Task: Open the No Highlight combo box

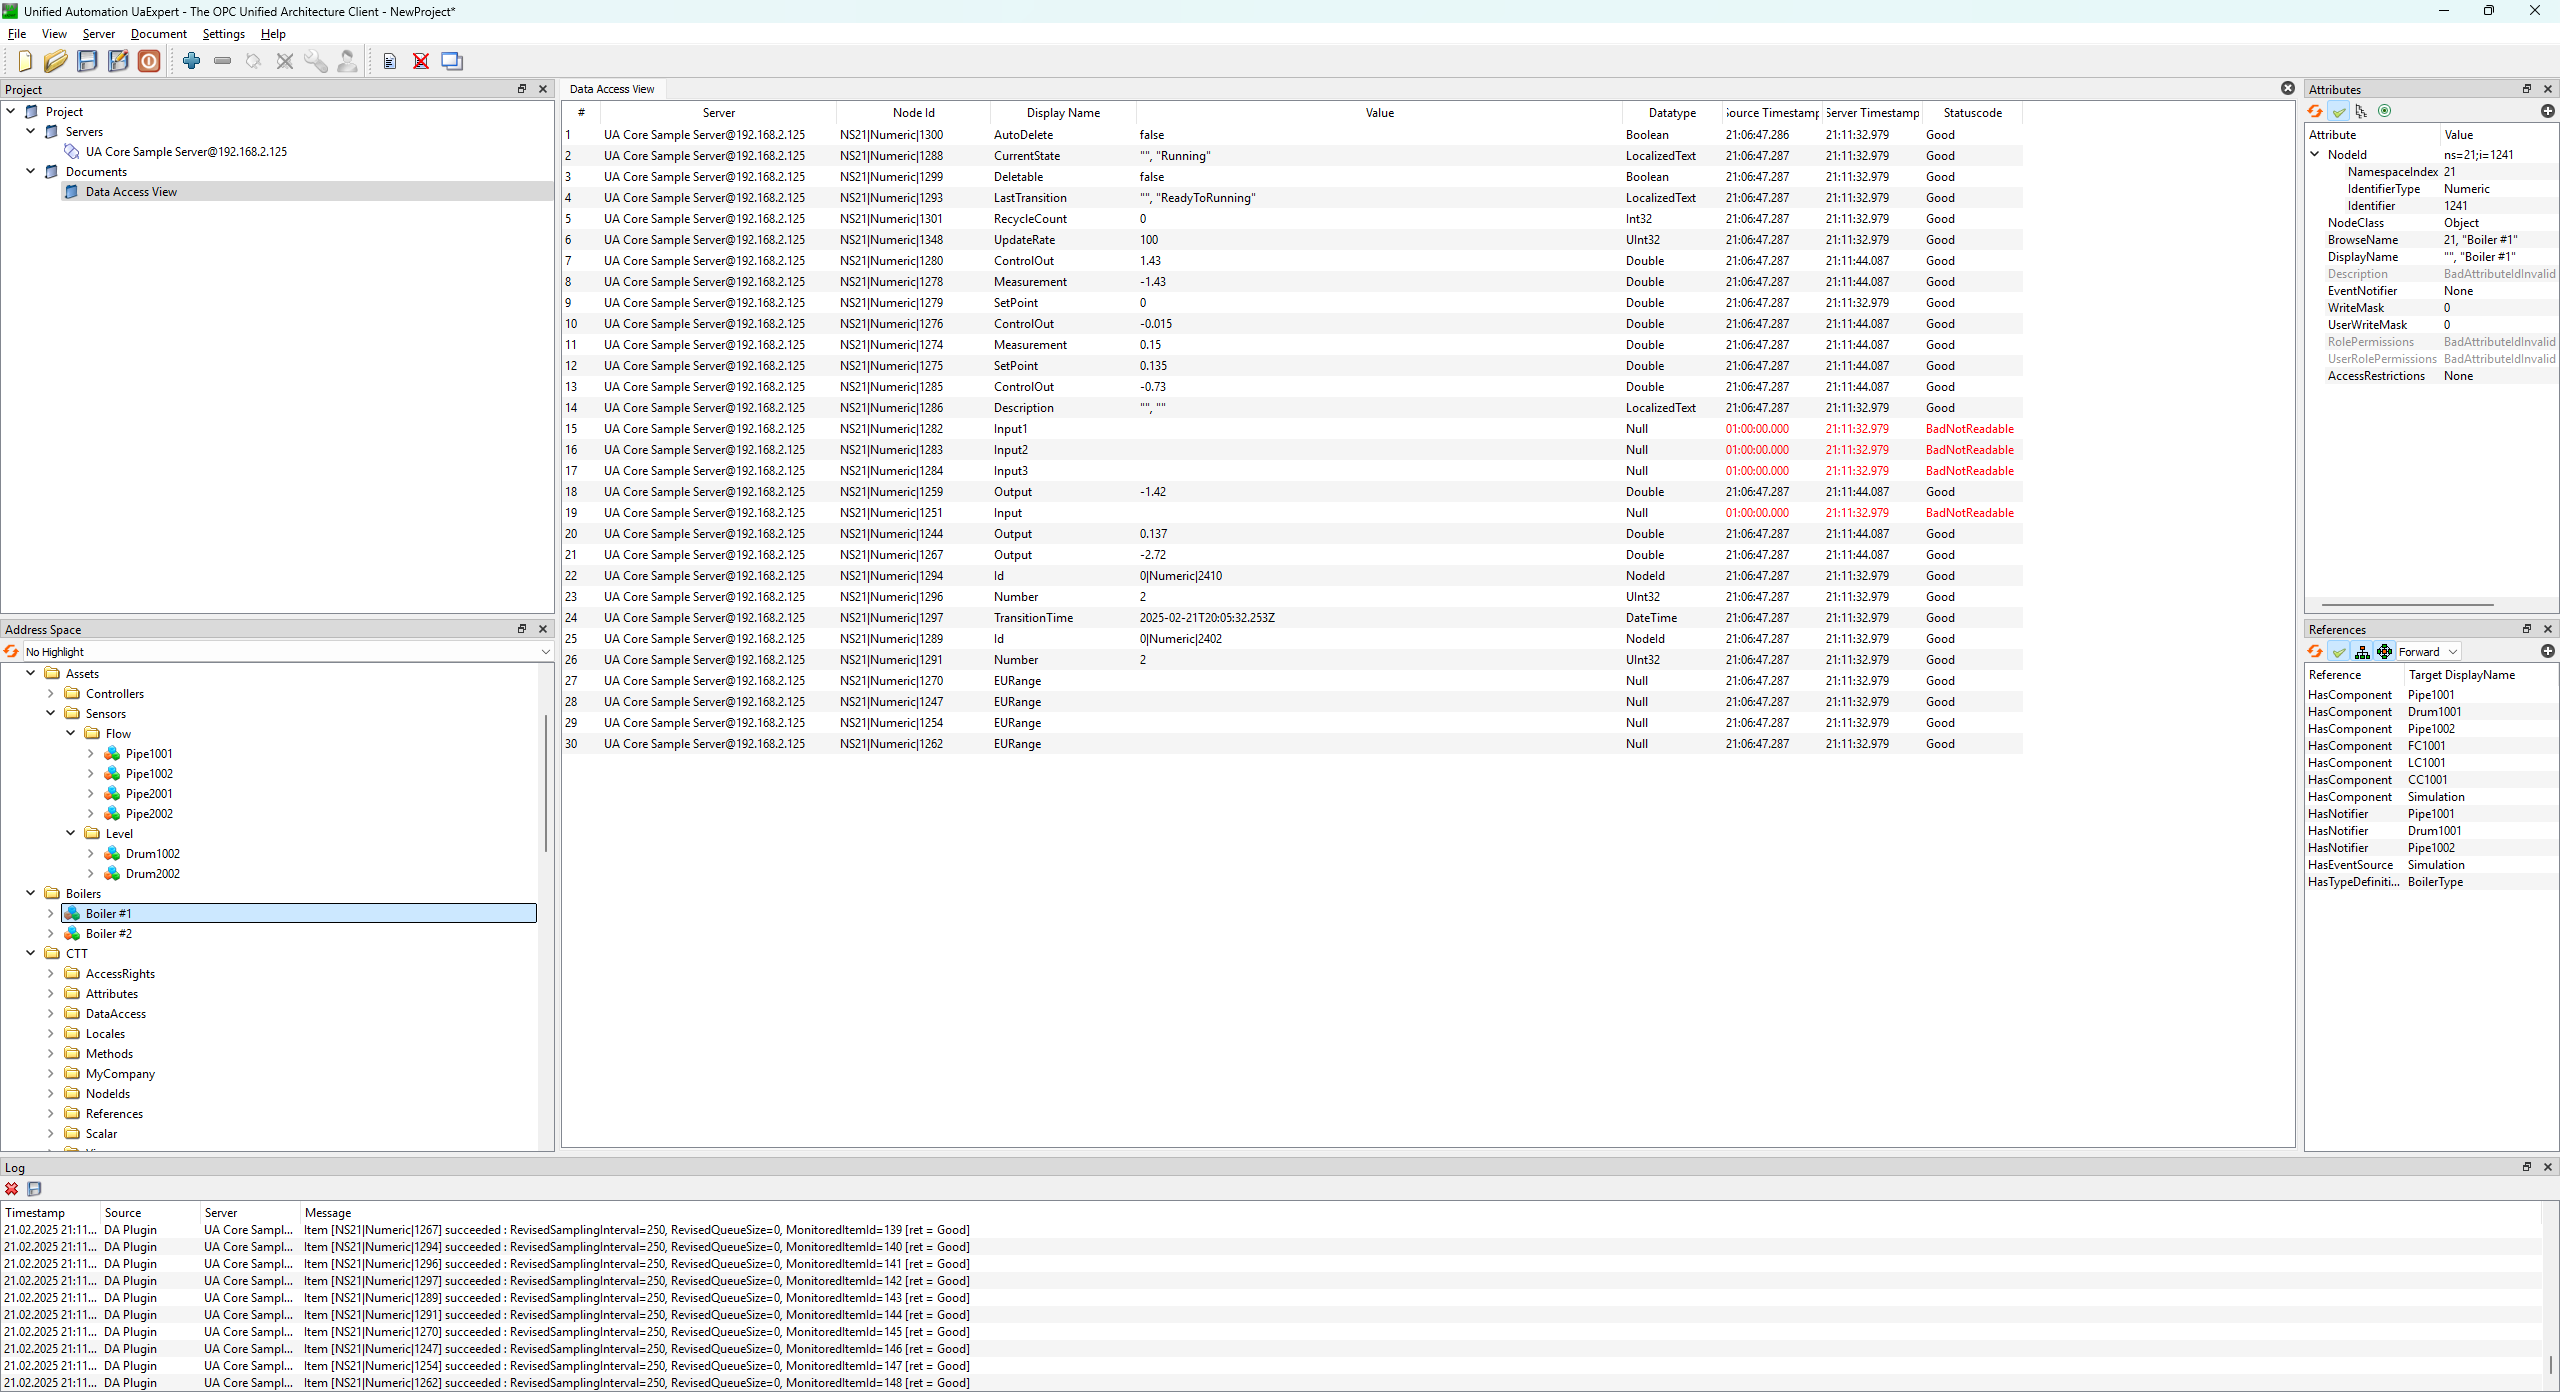Action: click(x=287, y=651)
